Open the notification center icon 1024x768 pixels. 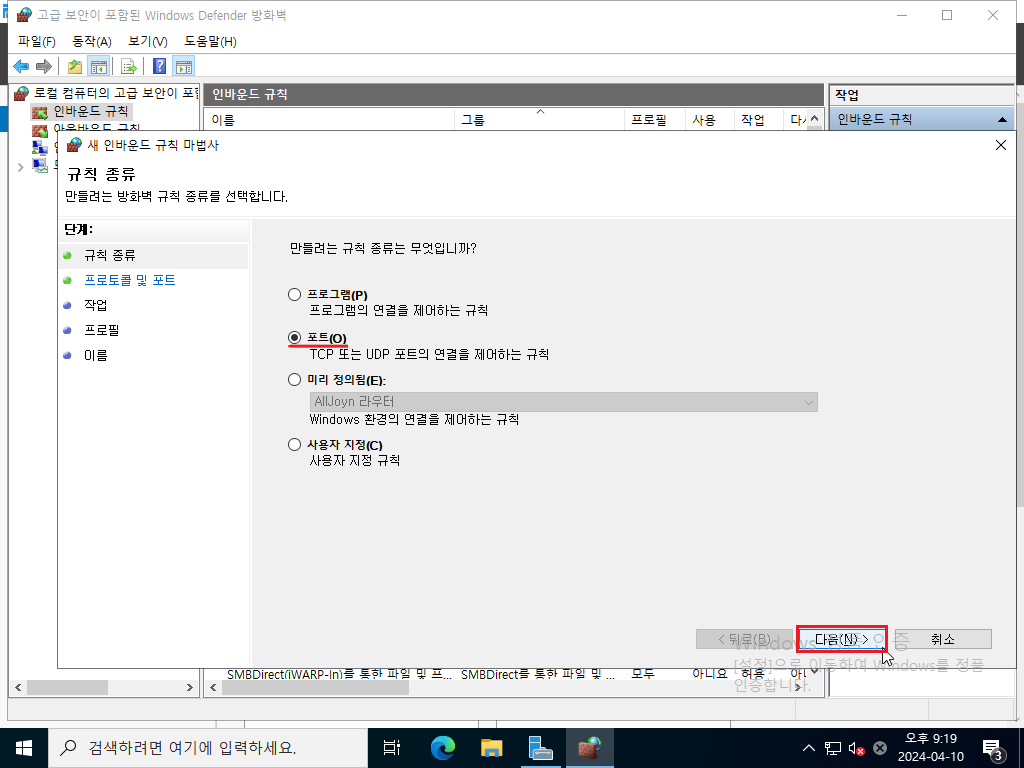pos(993,749)
